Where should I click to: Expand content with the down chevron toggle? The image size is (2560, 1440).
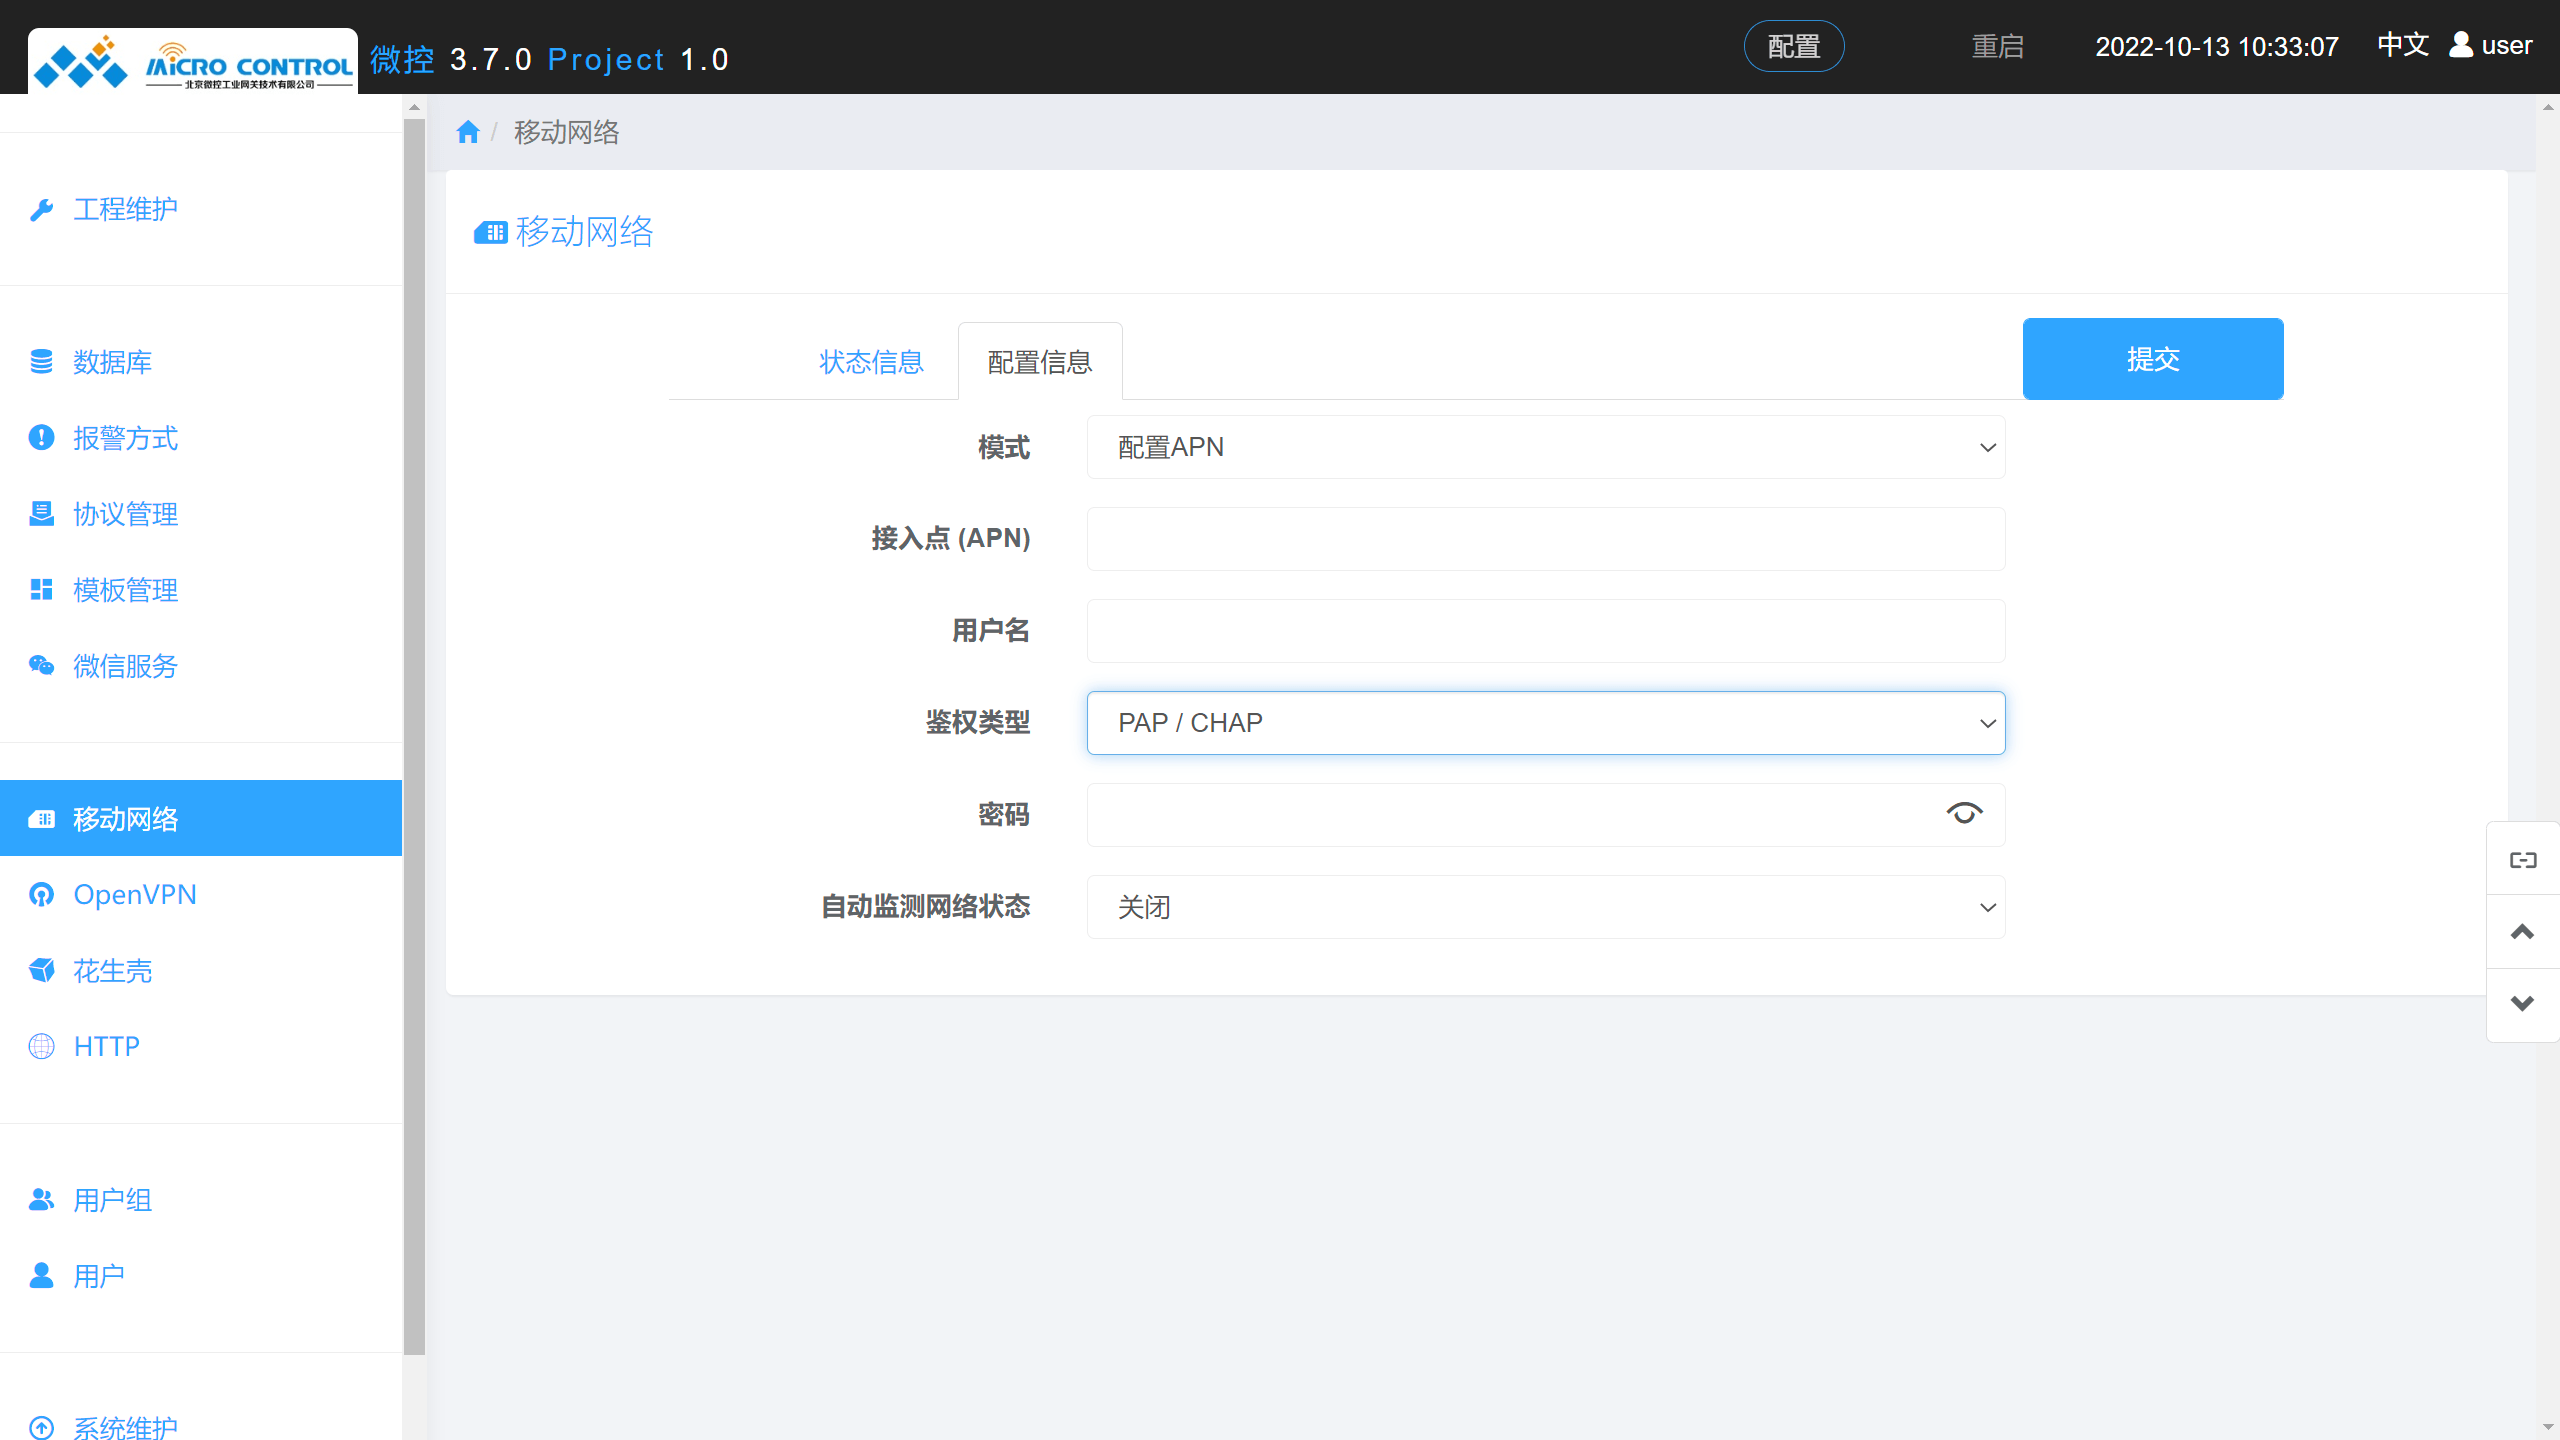[2522, 1003]
